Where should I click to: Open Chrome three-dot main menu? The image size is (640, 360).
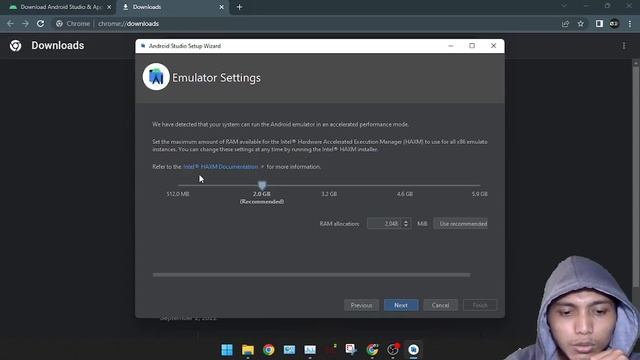[x=630, y=24]
